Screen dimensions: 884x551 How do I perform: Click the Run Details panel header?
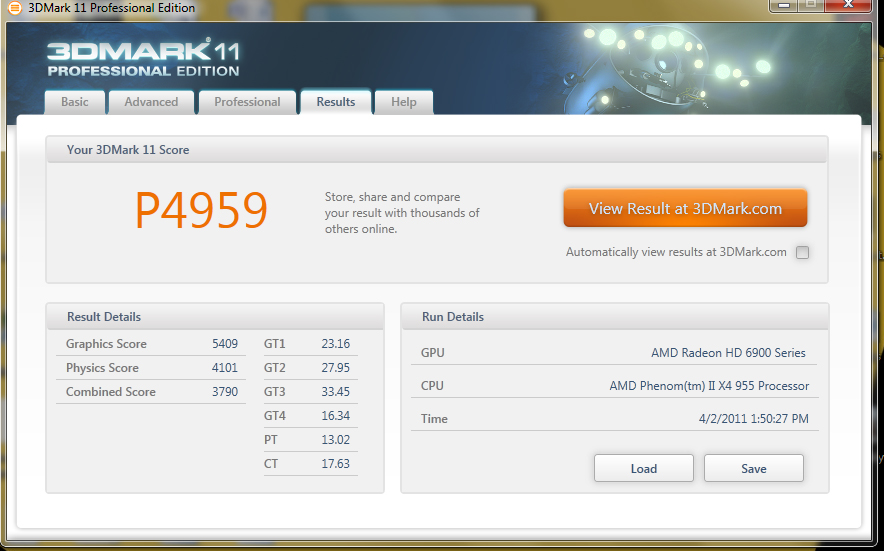click(615, 316)
